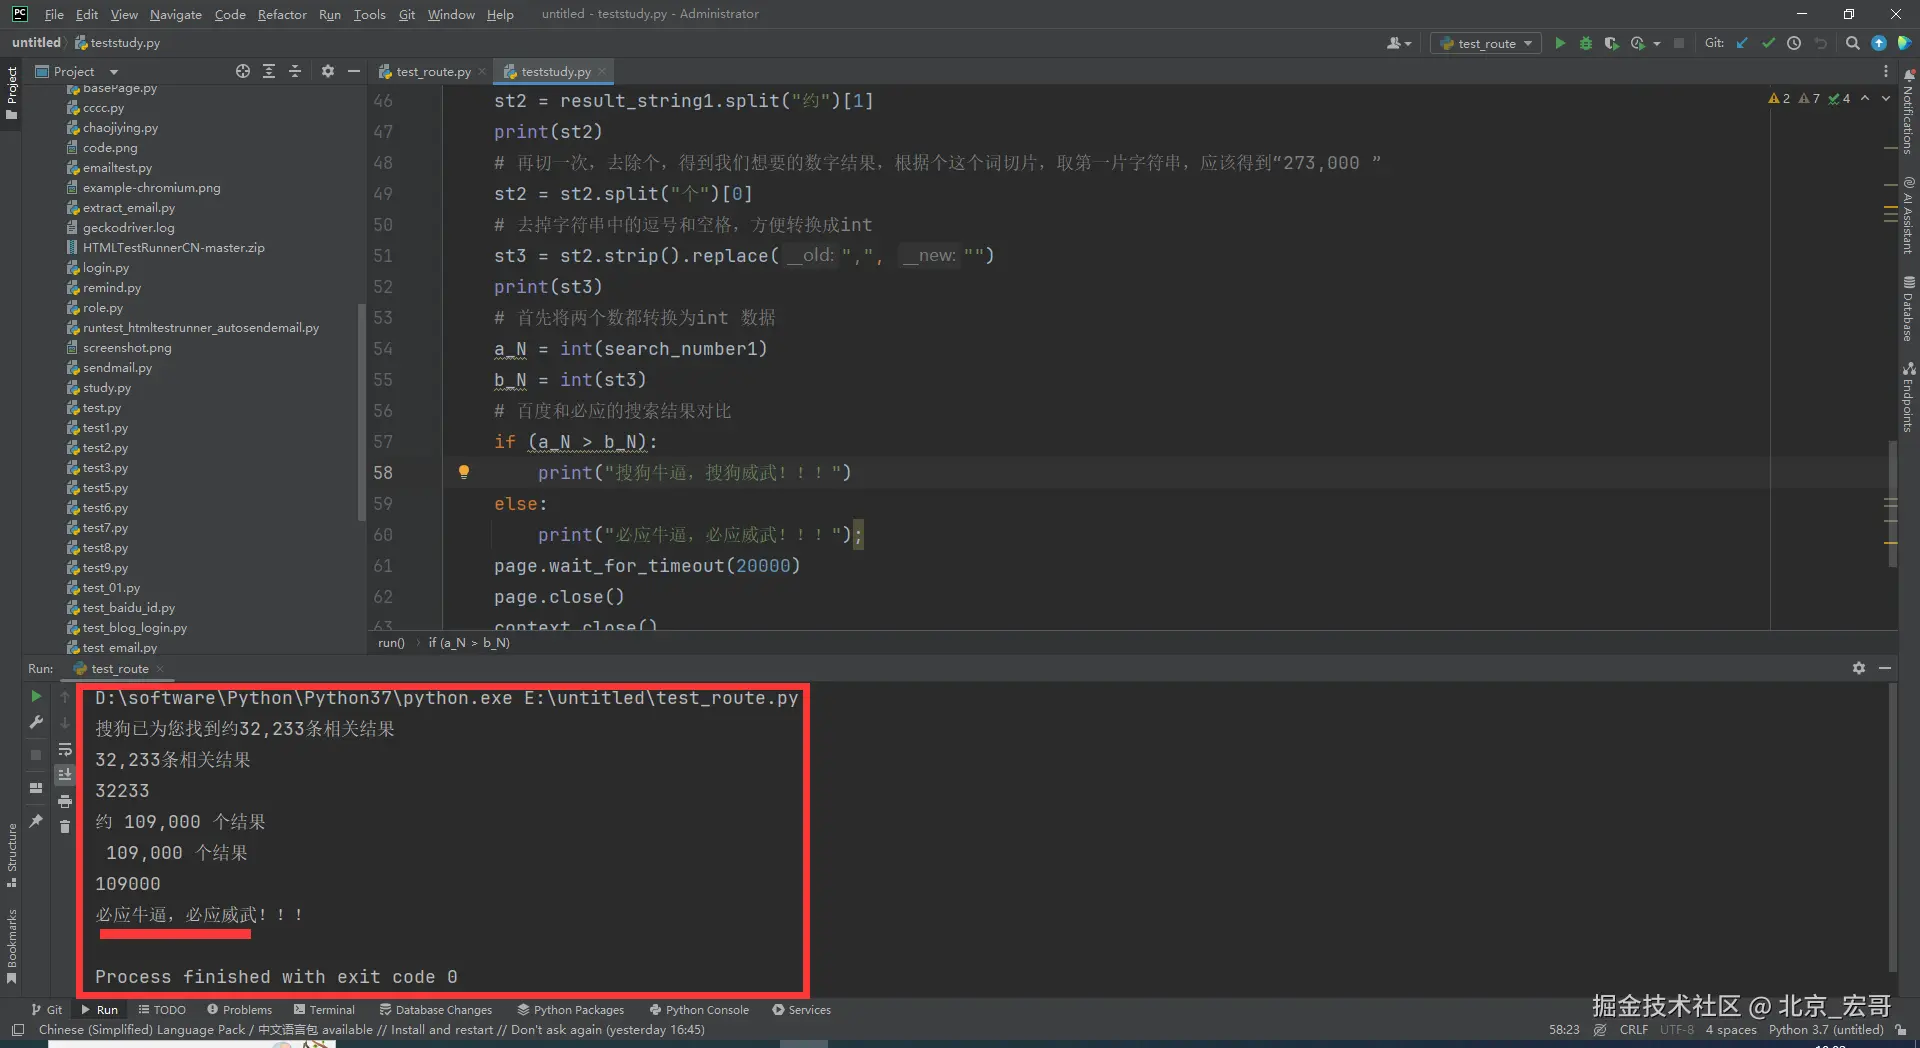Collapse all in Project panel

coord(295,71)
